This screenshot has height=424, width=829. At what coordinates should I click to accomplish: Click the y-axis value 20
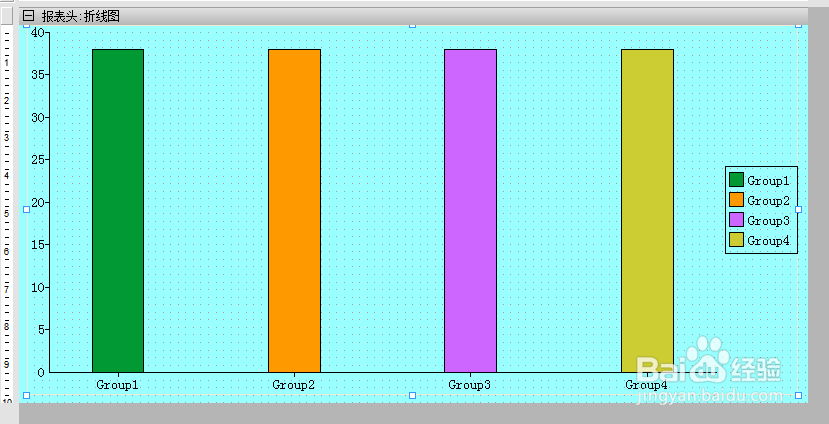pos(38,202)
